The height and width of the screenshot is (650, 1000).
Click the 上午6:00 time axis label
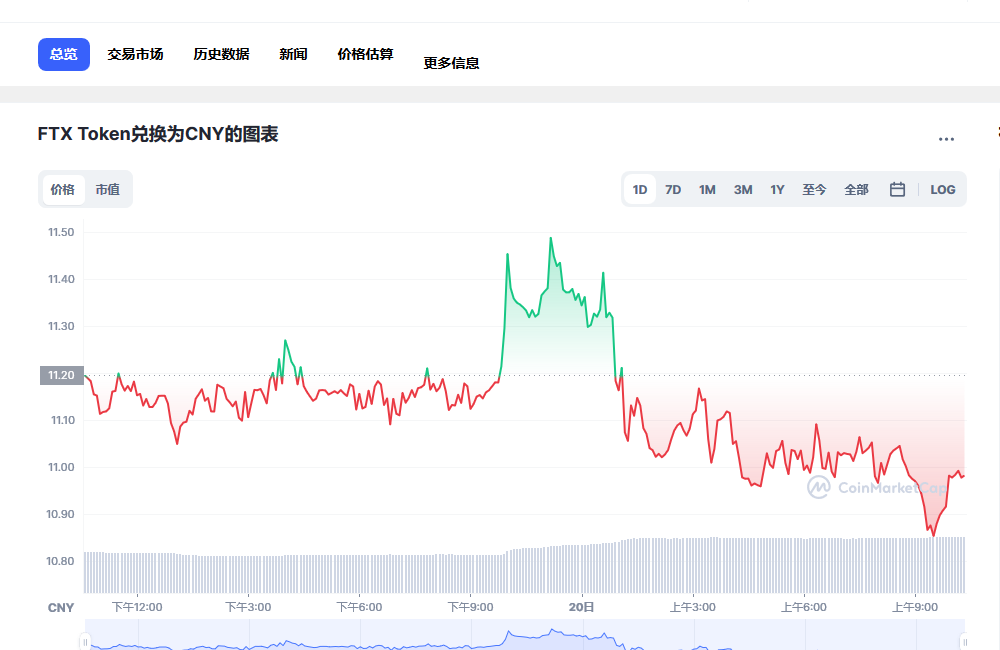[804, 607]
